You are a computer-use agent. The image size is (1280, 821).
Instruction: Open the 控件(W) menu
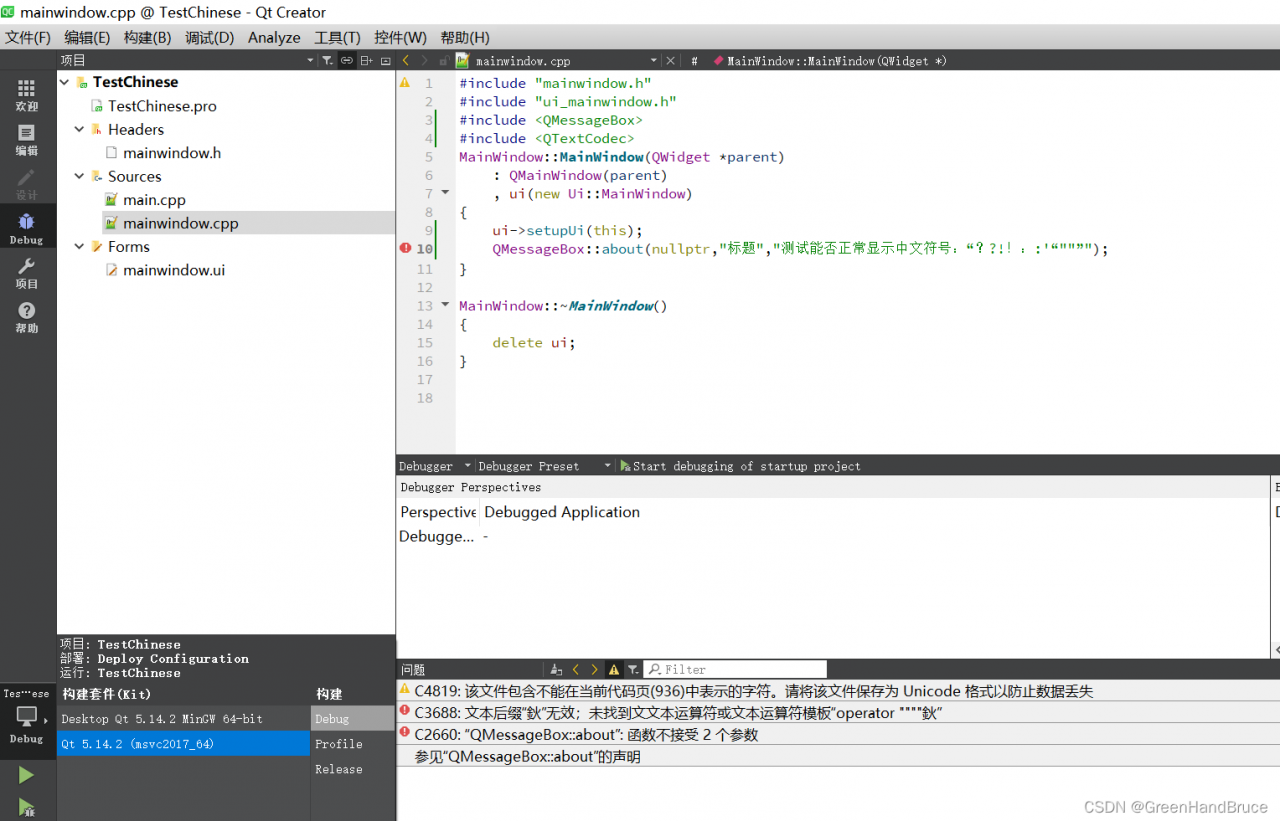pos(400,37)
